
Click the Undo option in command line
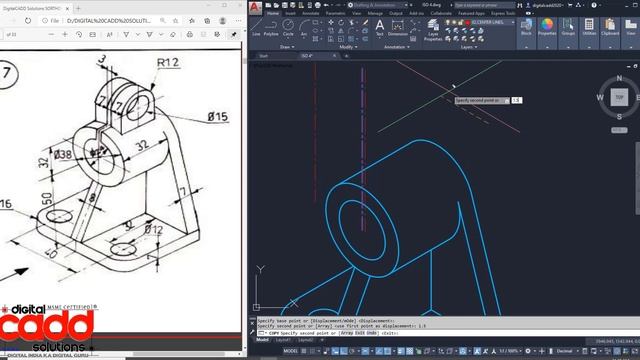[371, 333]
